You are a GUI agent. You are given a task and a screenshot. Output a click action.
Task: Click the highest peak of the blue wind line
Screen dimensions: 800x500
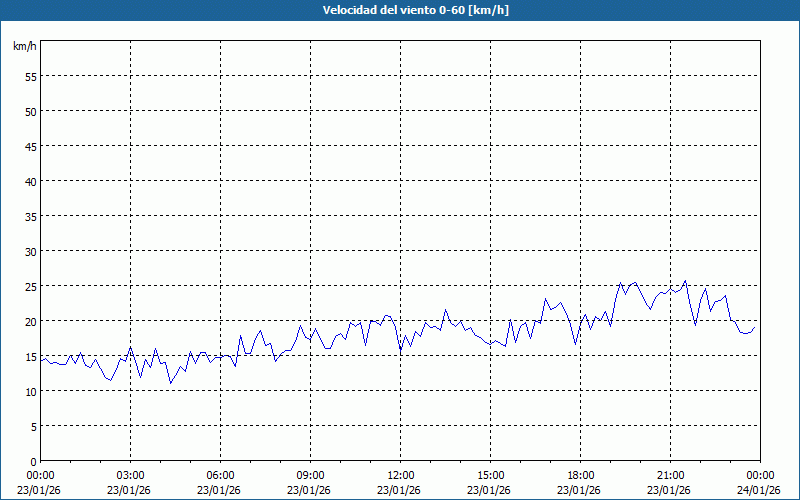pos(685,281)
